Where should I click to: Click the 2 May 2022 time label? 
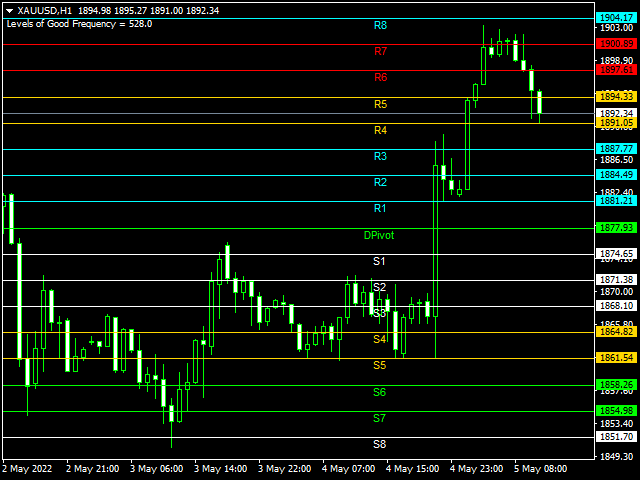tap(27, 469)
